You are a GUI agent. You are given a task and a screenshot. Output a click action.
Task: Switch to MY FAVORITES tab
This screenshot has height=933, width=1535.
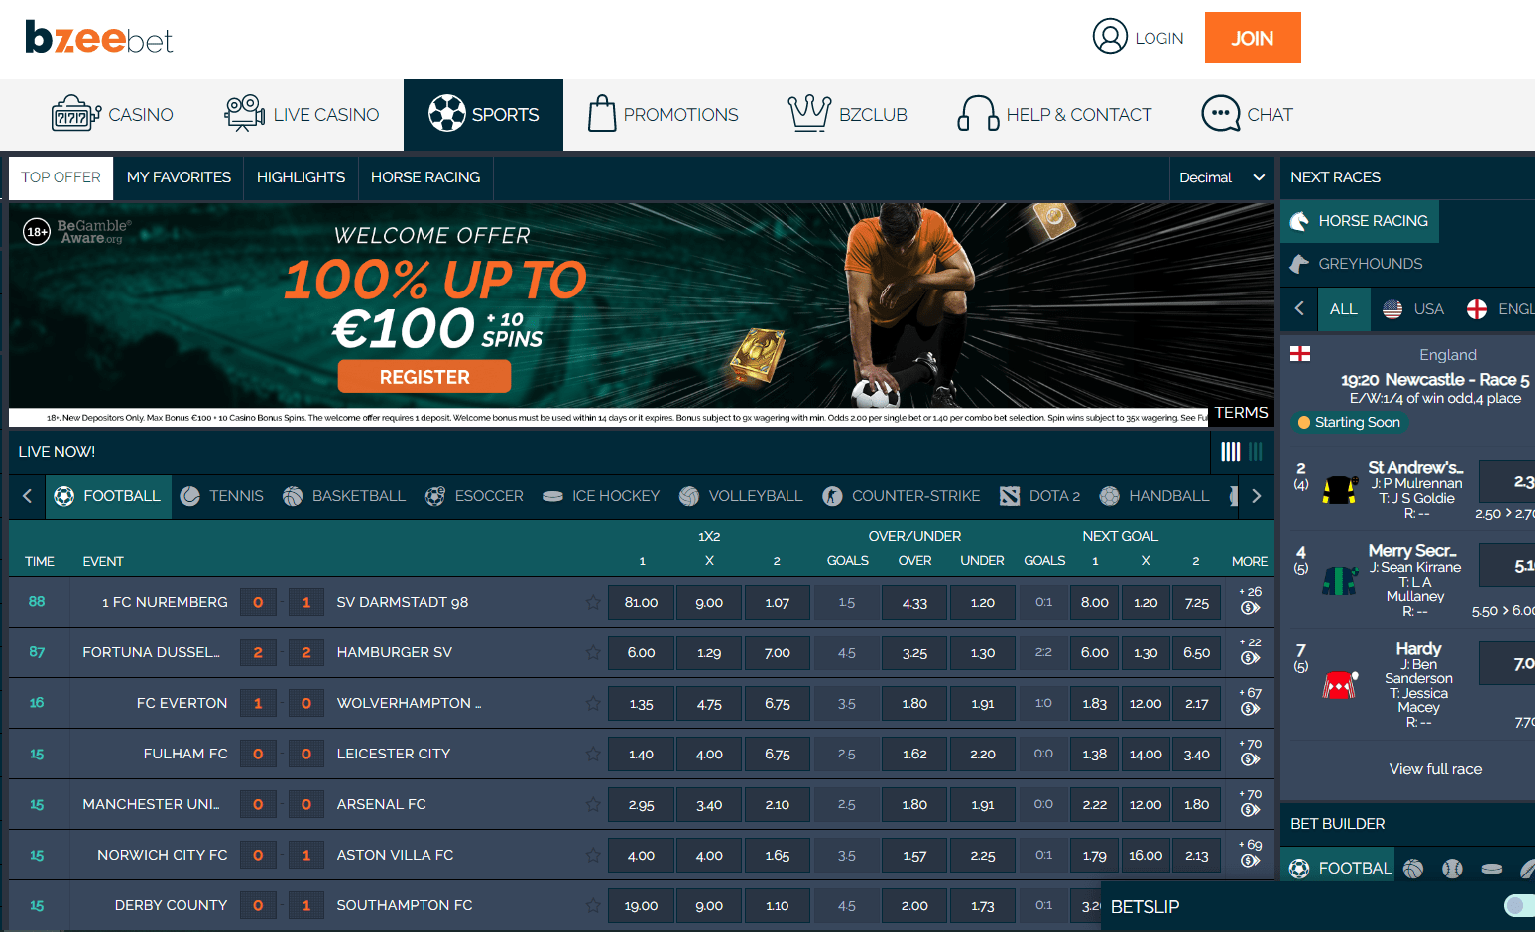tap(179, 177)
